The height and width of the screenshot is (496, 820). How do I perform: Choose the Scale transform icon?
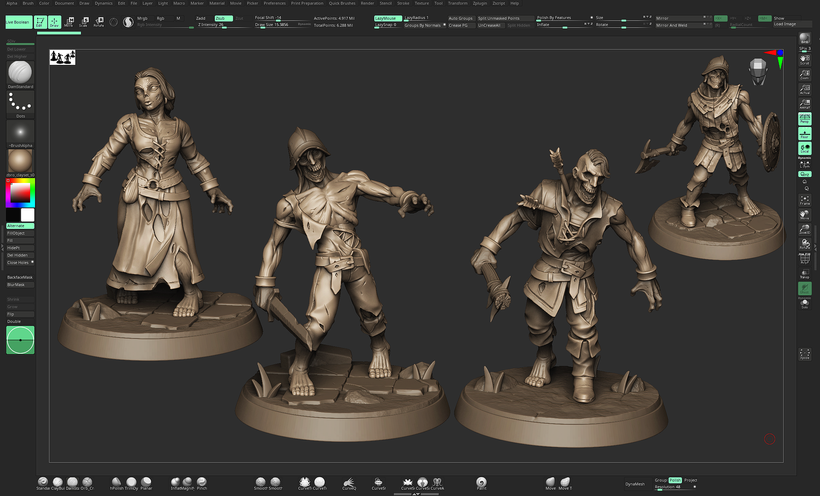point(84,20)
